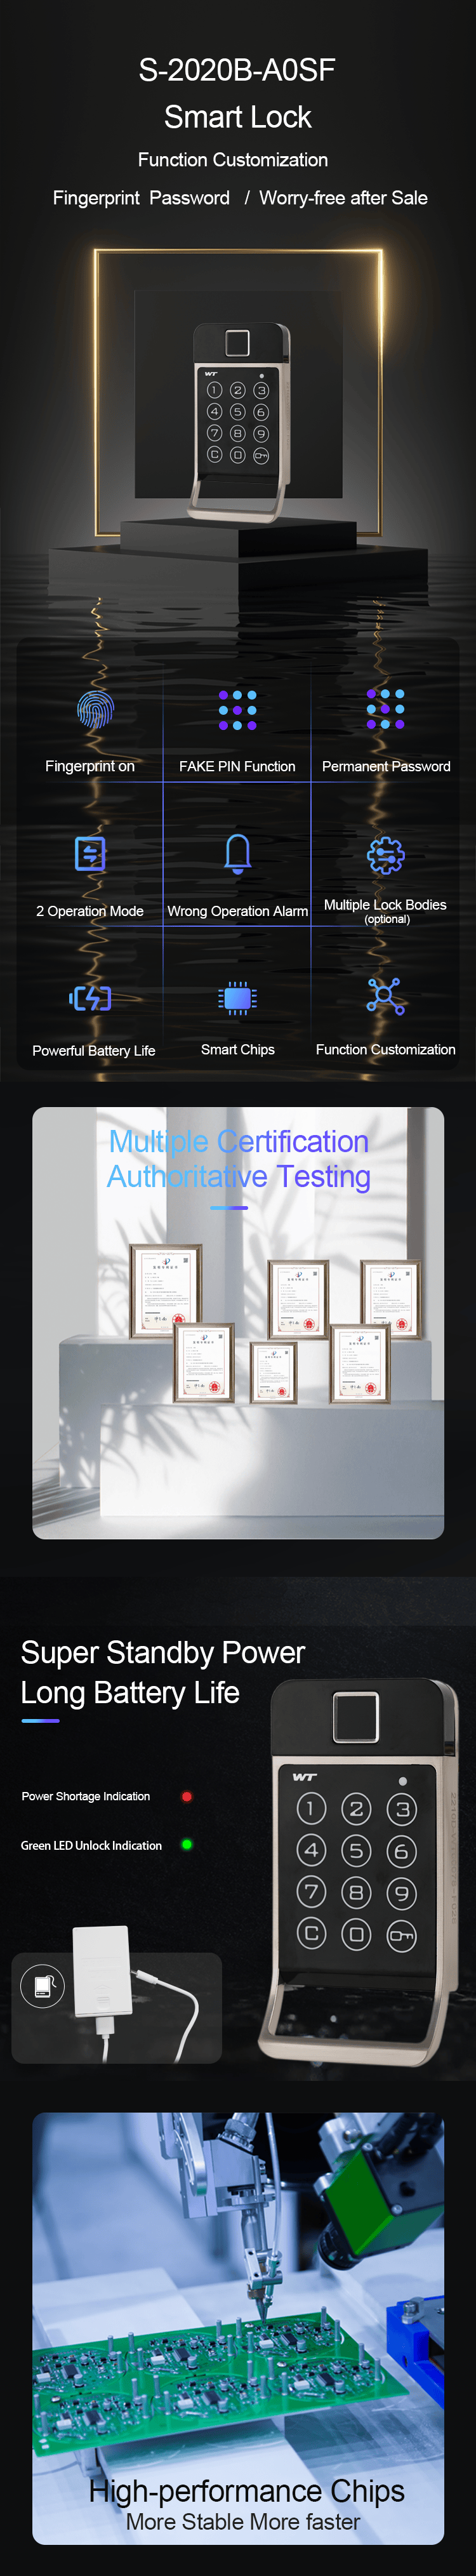Click the Multiple Lock Bodies gear icon
The height and width of the screenshot is (2576, 476).
pos(385,854)
